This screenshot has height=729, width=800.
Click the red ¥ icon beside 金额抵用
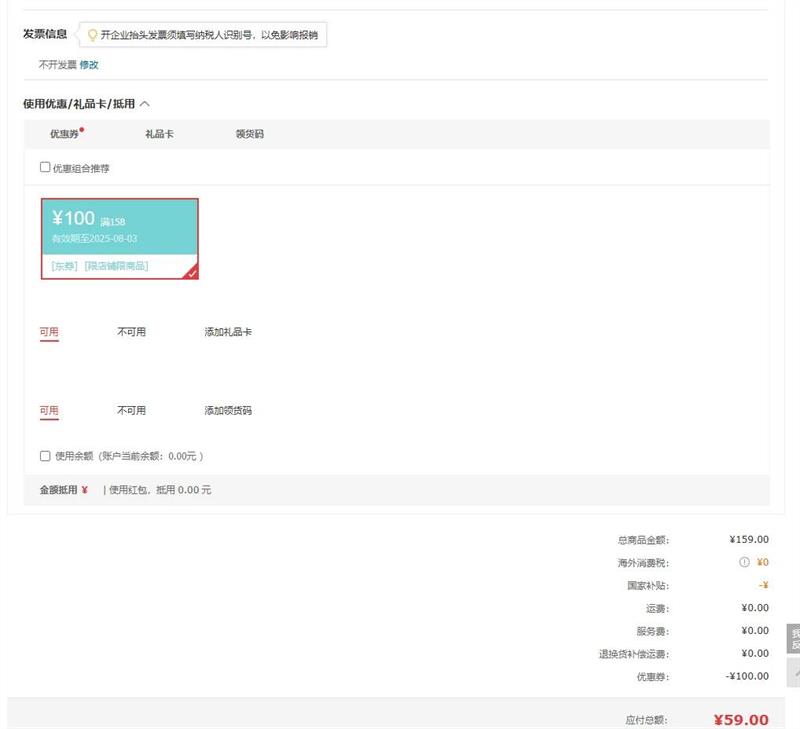(x=85, y=490)
